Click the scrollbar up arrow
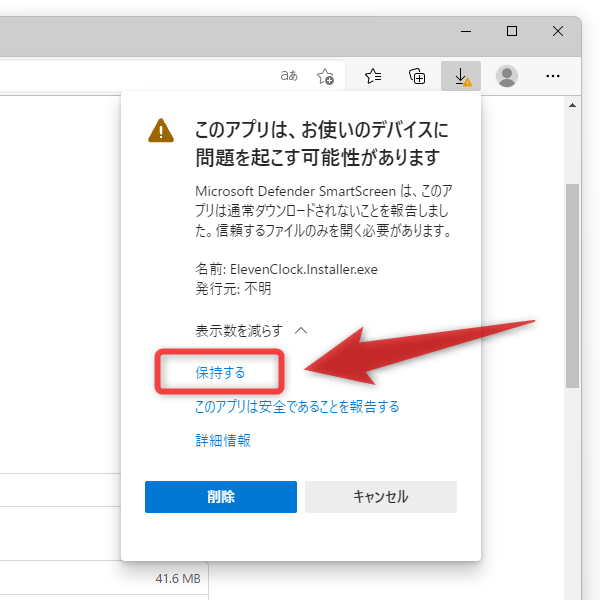Screen dimensions: 600x600 click(572, 105)
